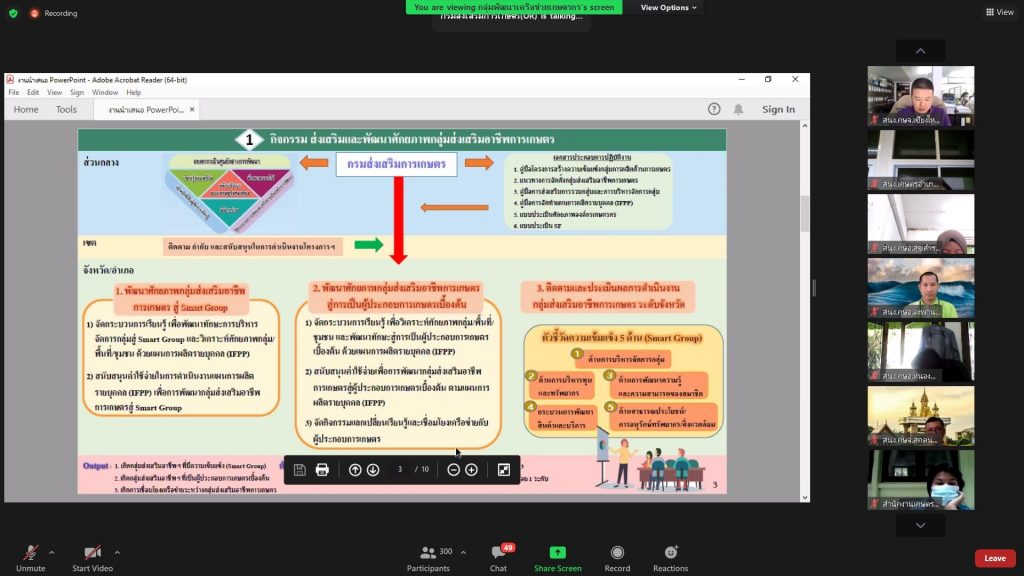Open Acrobat help question mark icon
Screen dimensions: 1024x576
[714, 109]
